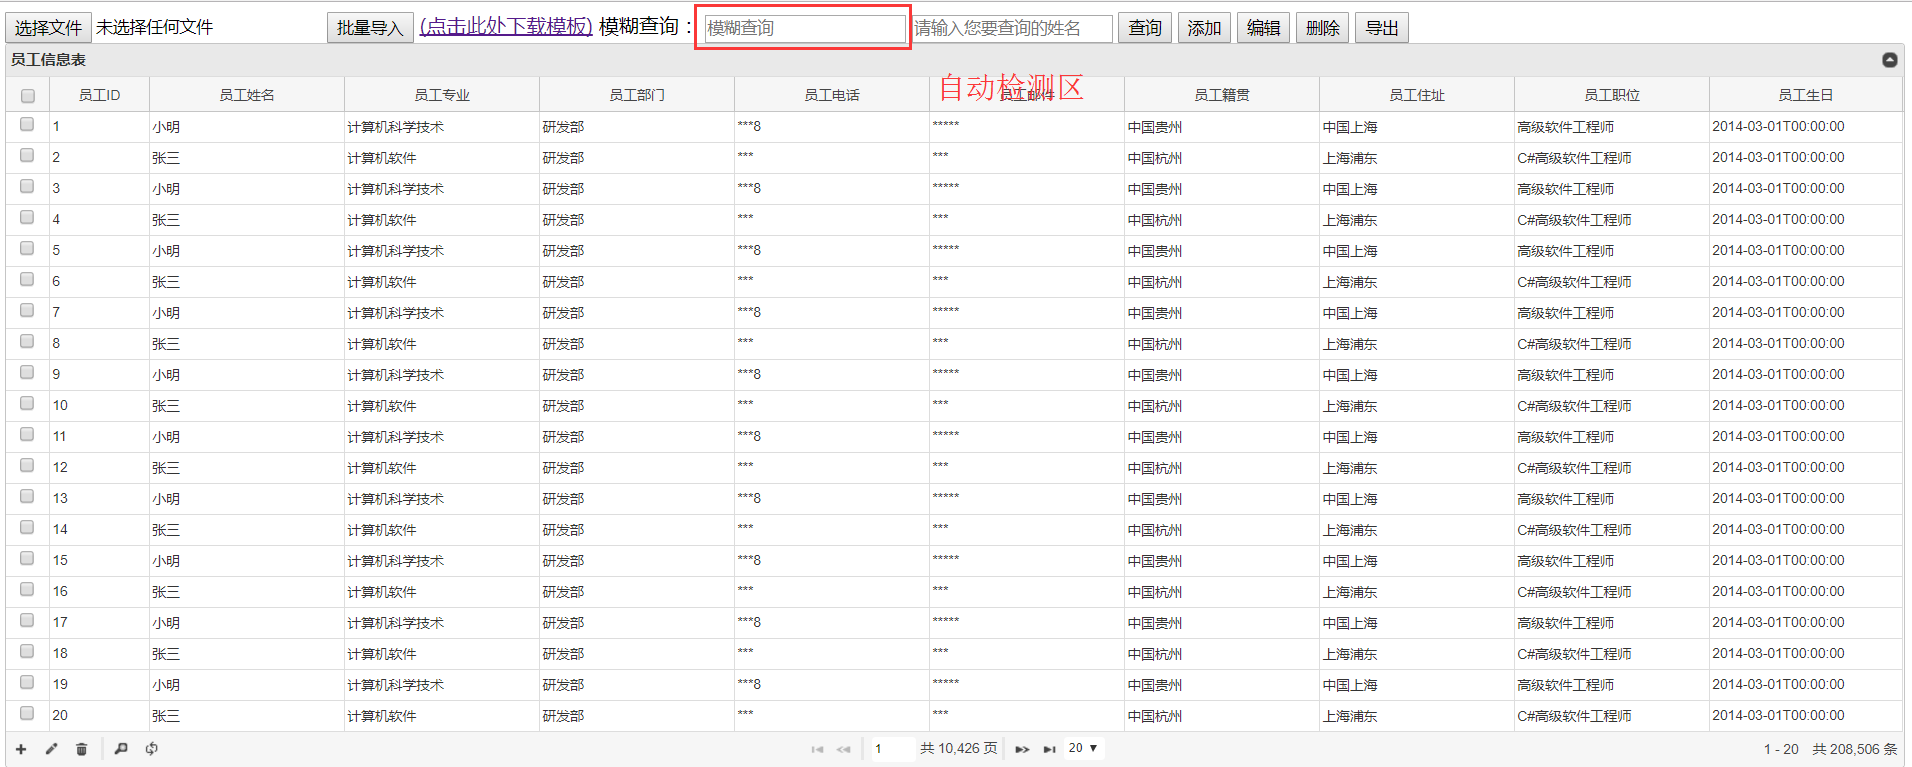
Task: Sort by the 员工姓名 column header
Action: click(246, 95)
